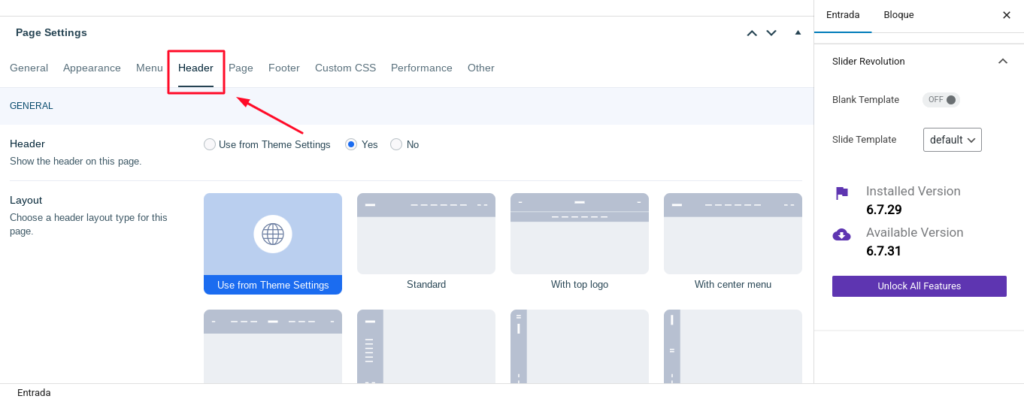
Task: Collapse Page Settings with triangle toggle
Action: tap(797, 32)
